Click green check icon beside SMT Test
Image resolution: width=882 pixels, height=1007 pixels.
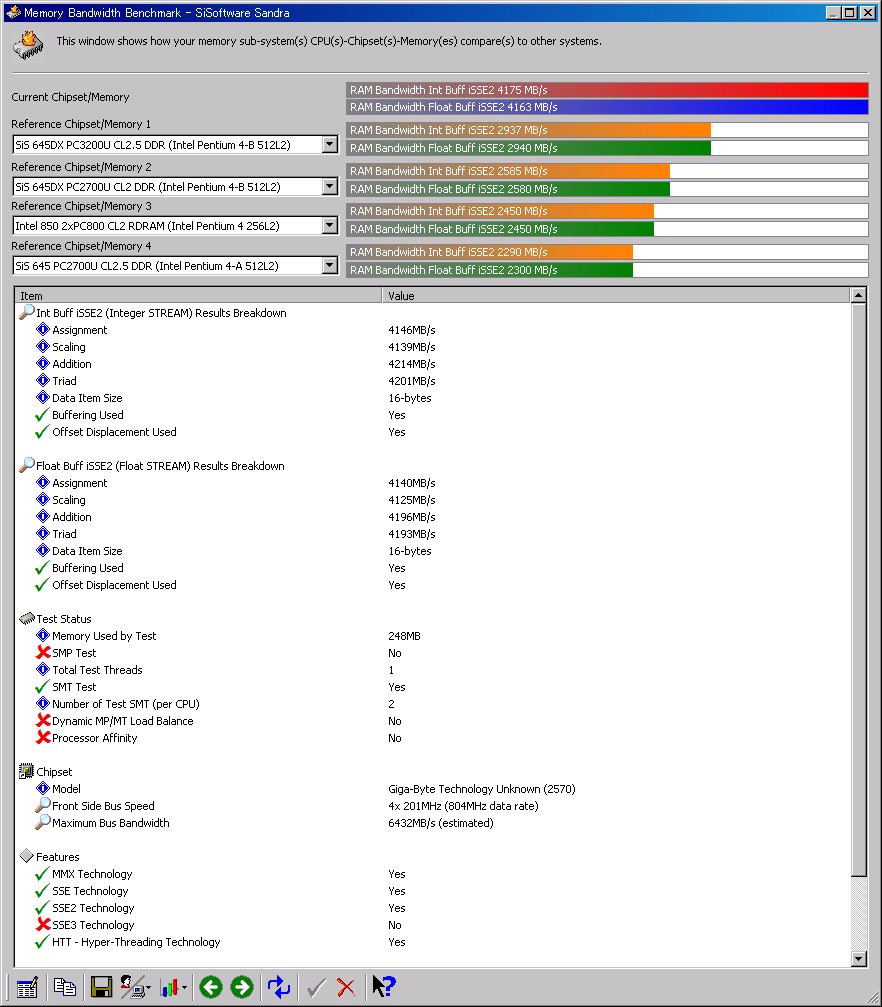pos(42,687)
